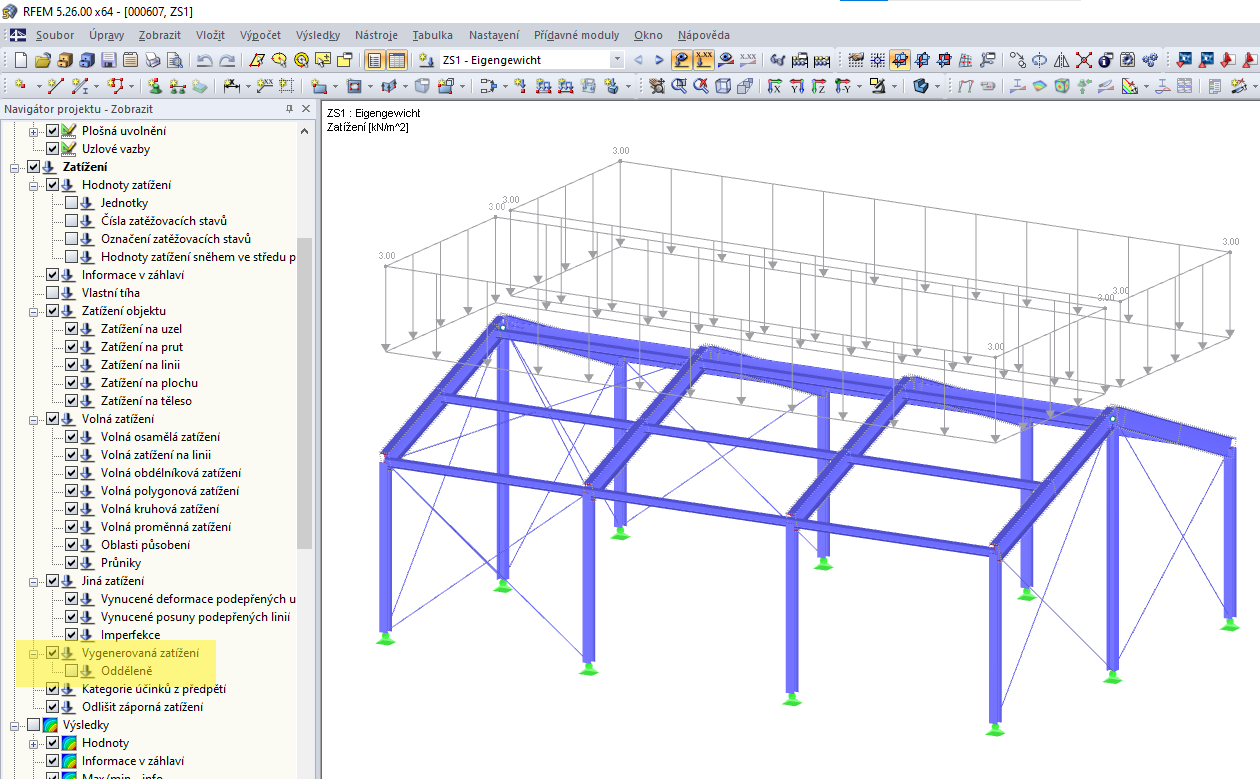Go to previous load case arrow
Screen dimensions: 1260x779
coord(637,60)
